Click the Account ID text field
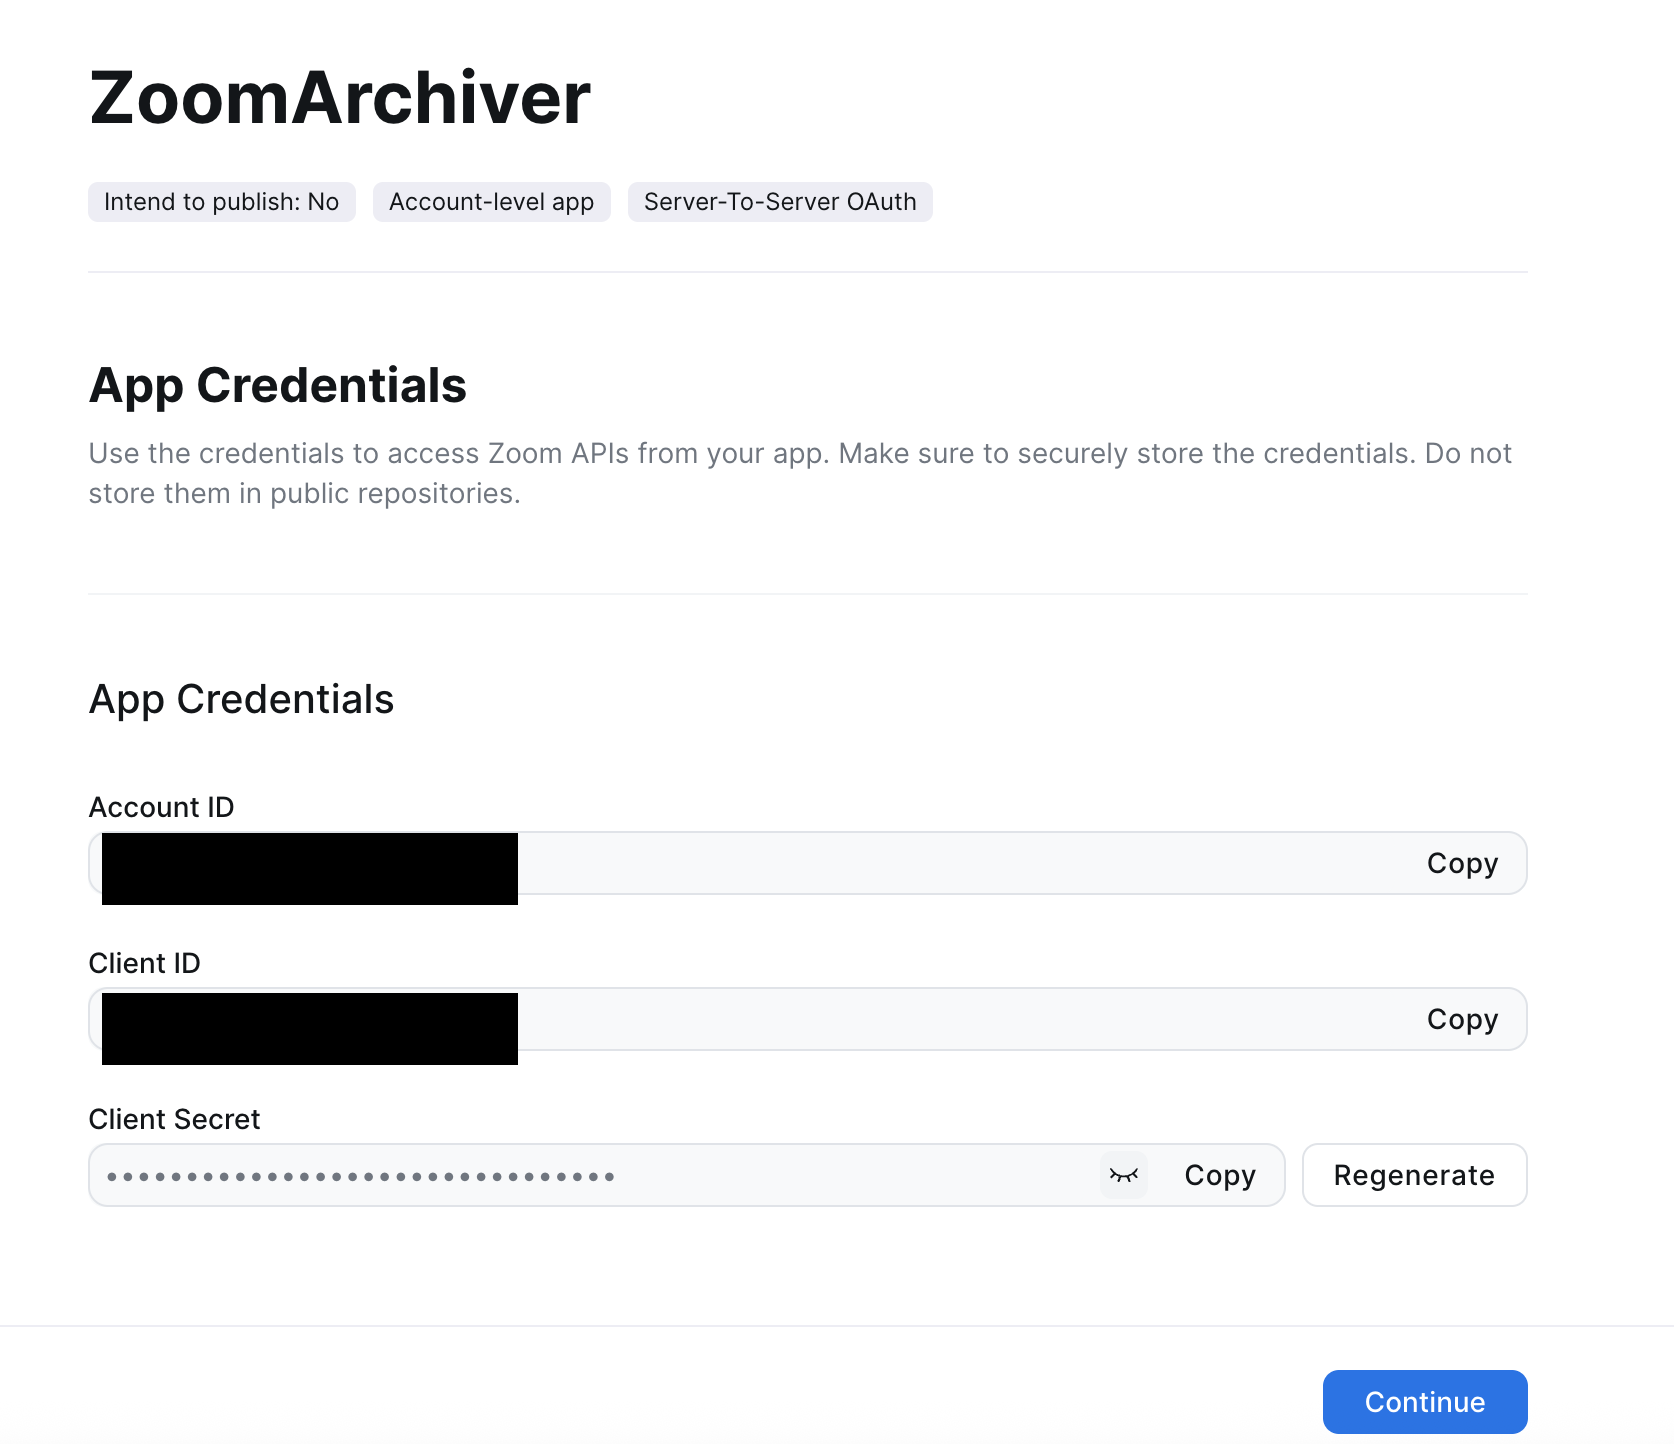Viewport: 1674px width, 1444px height. point(900,863)
